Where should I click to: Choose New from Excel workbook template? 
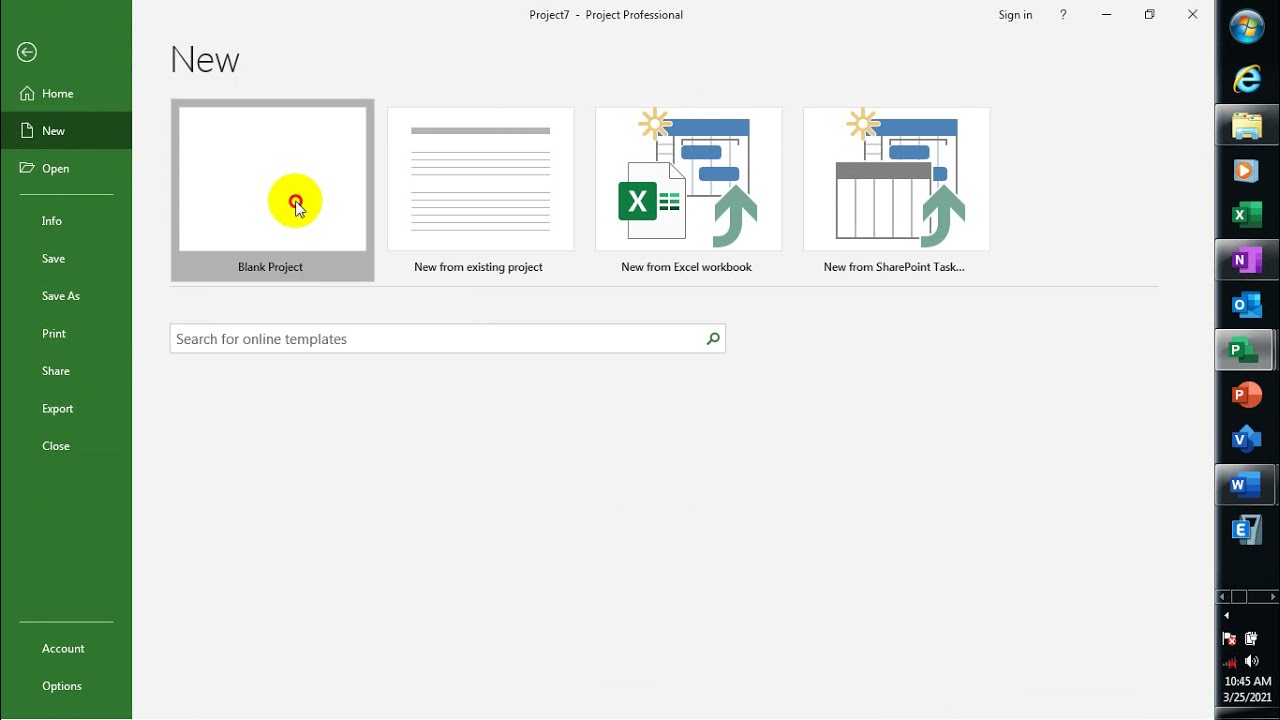[x=688, y=190]
